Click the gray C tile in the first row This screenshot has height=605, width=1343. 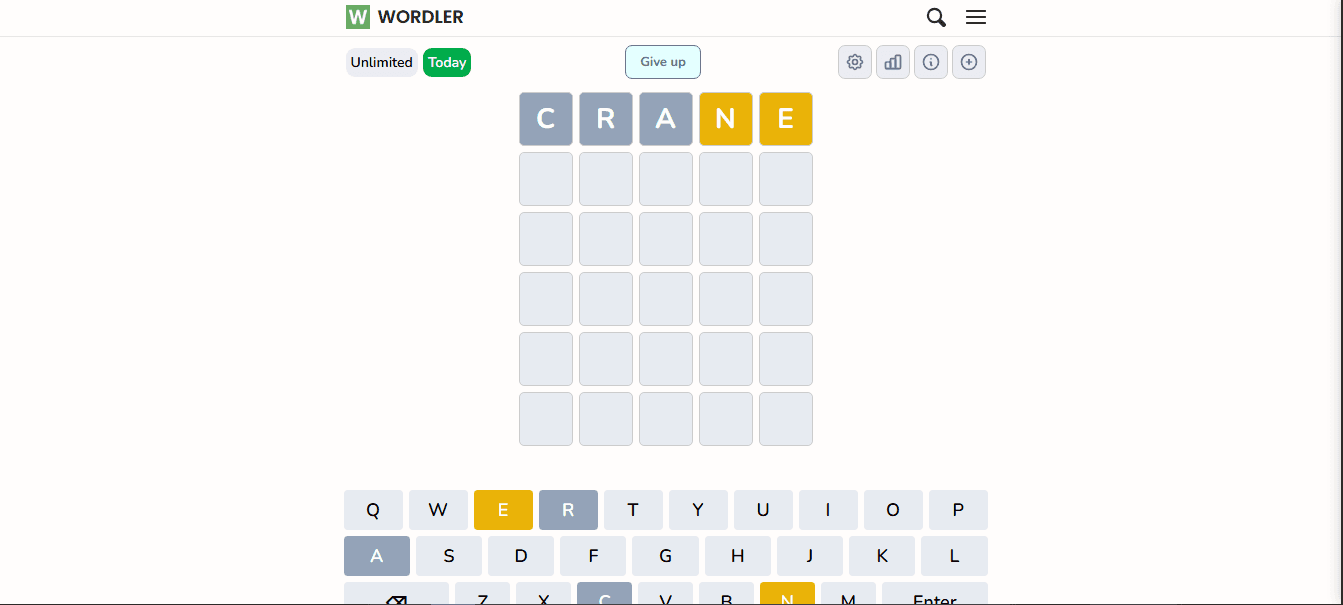click(x=546, y=119)
